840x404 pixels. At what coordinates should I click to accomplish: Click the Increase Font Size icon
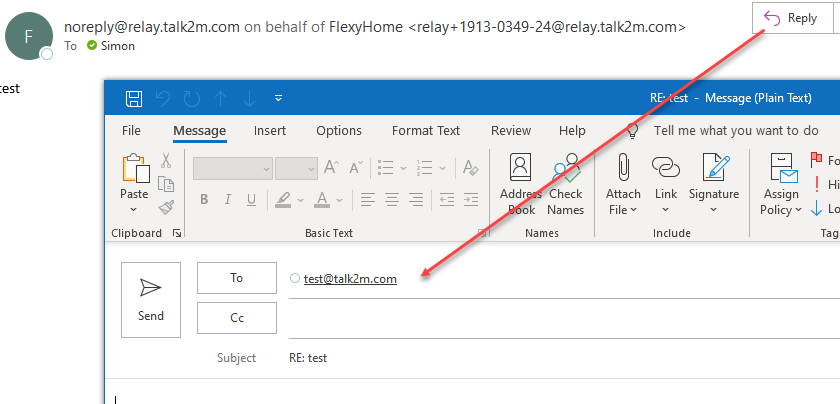[331, 168]
